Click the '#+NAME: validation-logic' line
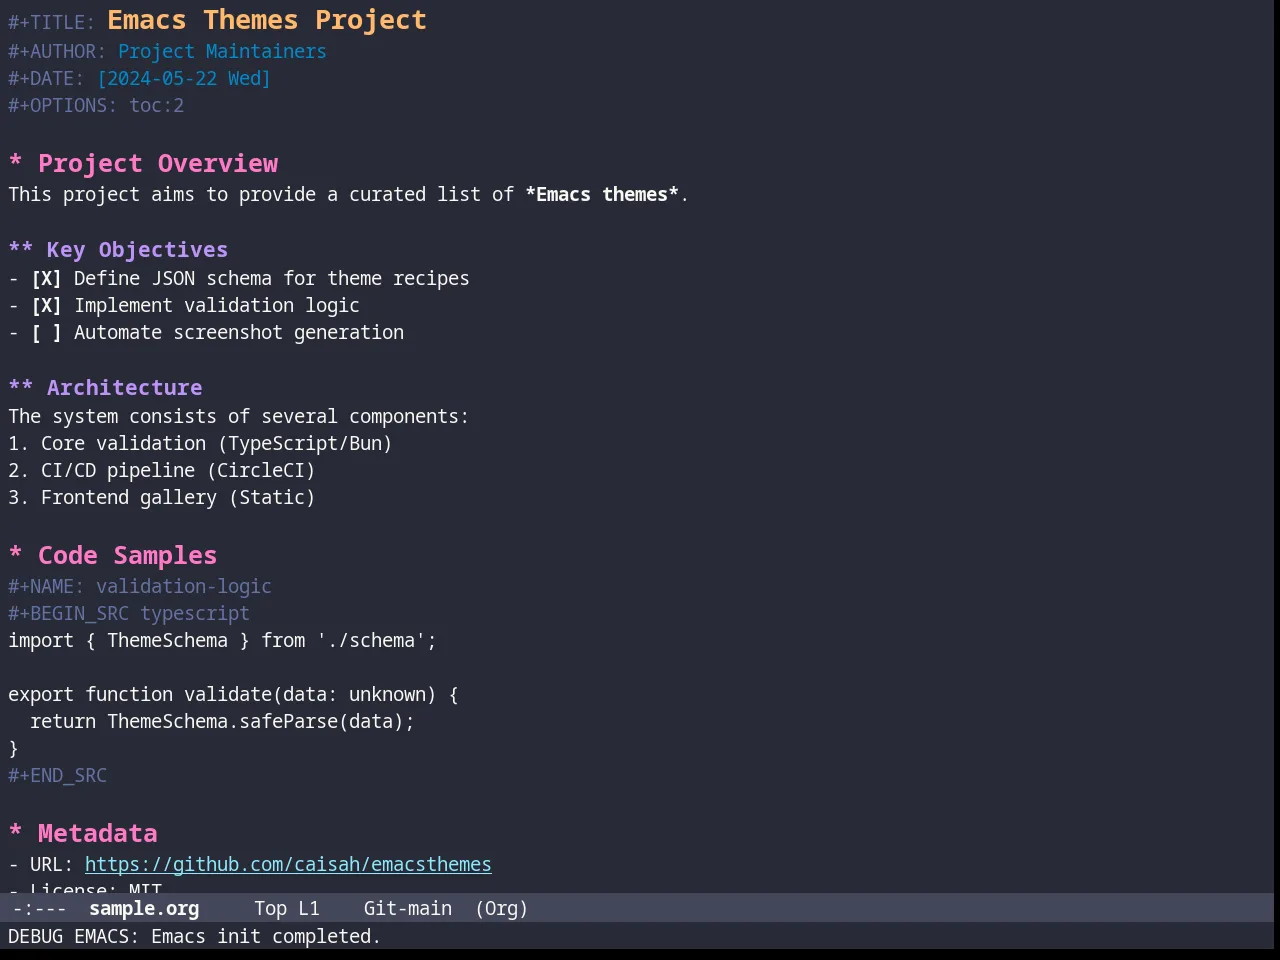Screen dimensions: 1280x960 click(x=140, y=586)
